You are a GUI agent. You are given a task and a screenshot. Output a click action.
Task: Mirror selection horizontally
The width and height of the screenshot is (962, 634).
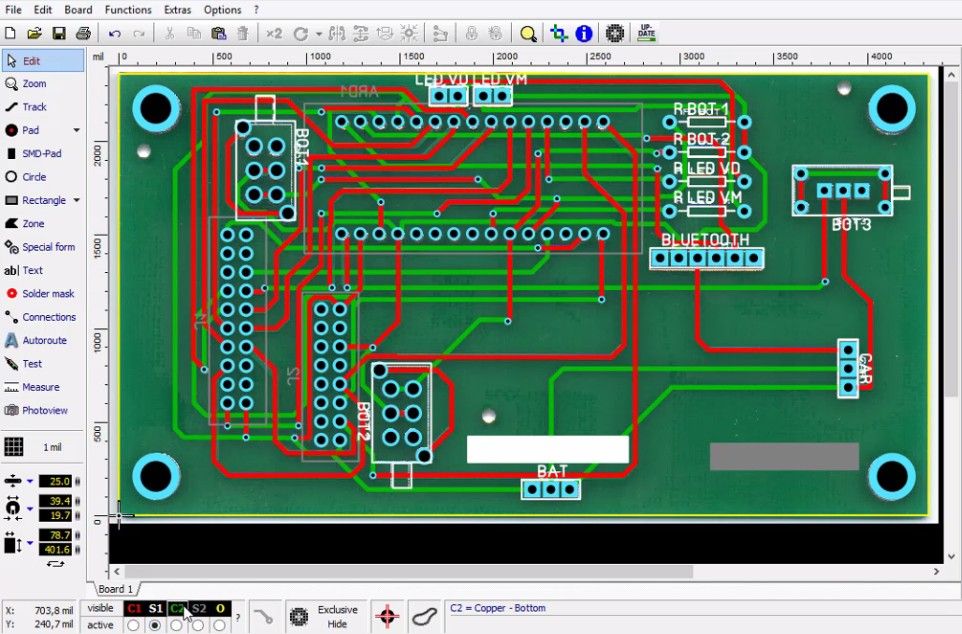(x=336, y=33)
